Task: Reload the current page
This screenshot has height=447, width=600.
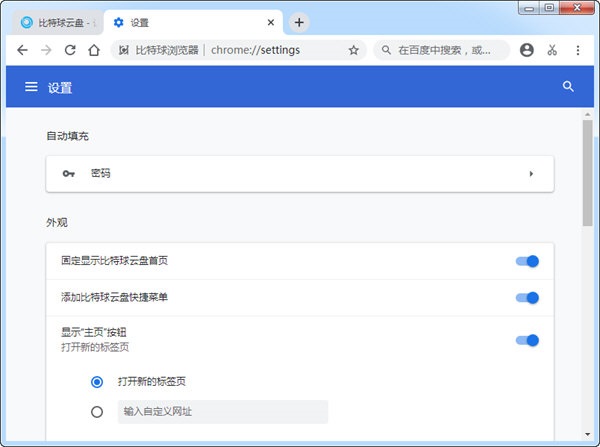Action: 69,50
